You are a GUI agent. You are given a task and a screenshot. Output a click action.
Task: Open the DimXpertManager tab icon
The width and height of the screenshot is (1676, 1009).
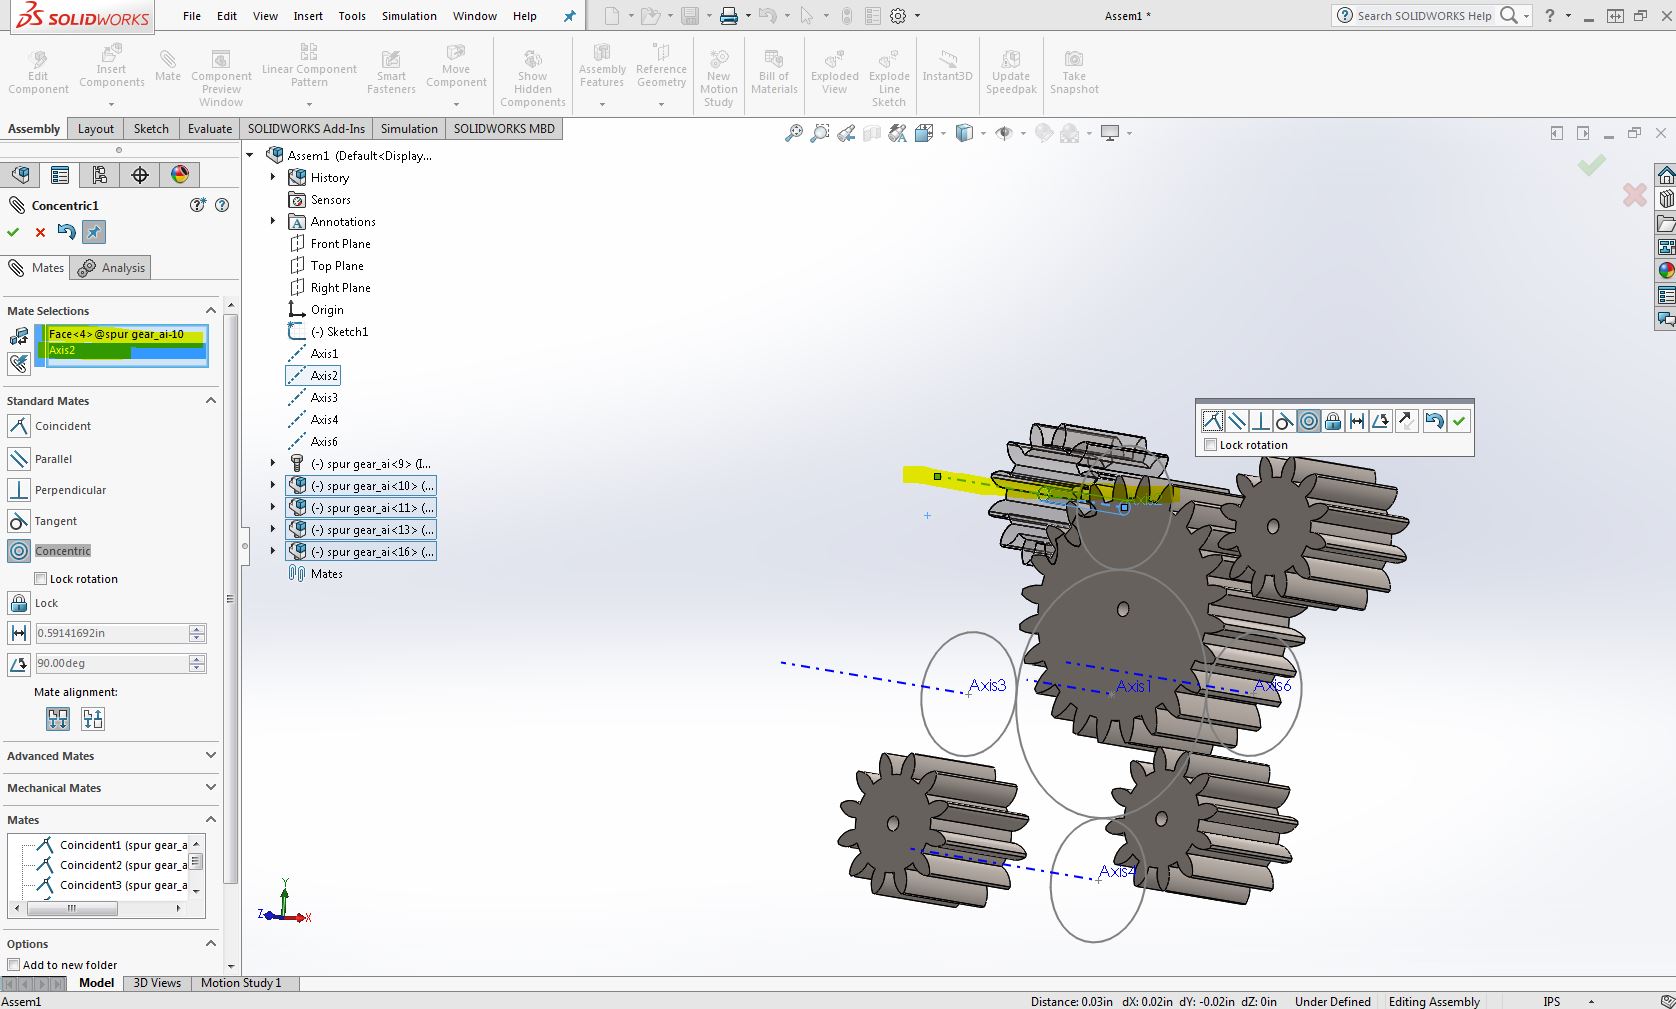pyautogui.click(x=140, y=175)
